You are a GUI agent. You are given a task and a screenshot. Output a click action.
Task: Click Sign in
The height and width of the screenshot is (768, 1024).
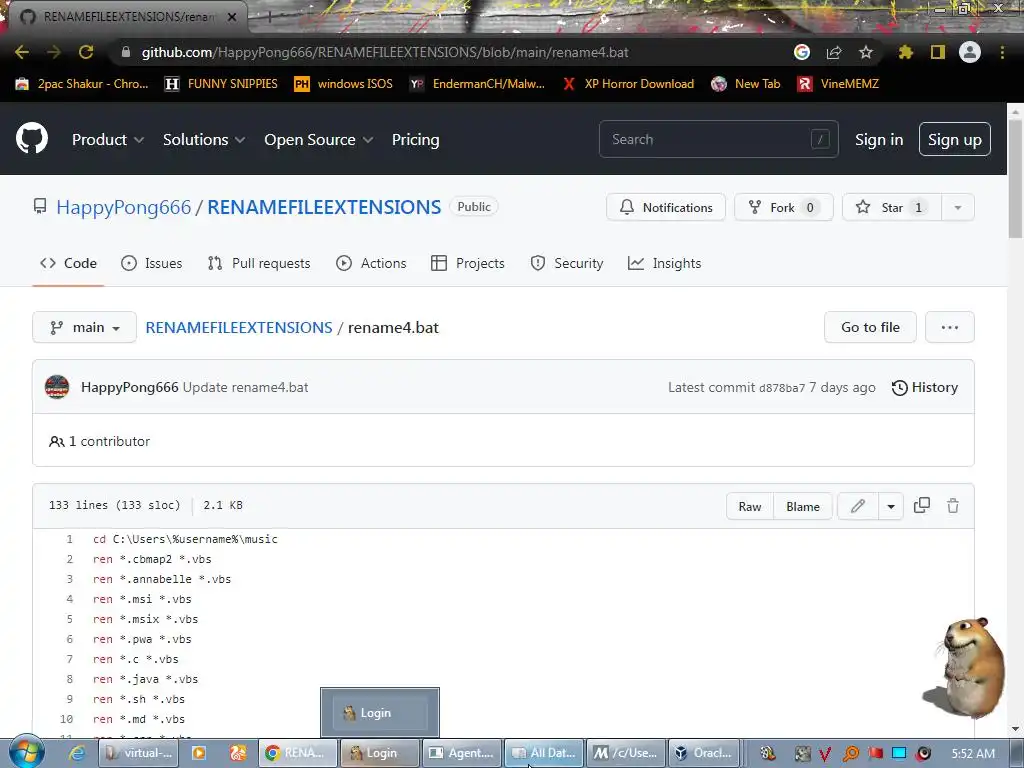[x=879, y=139]
